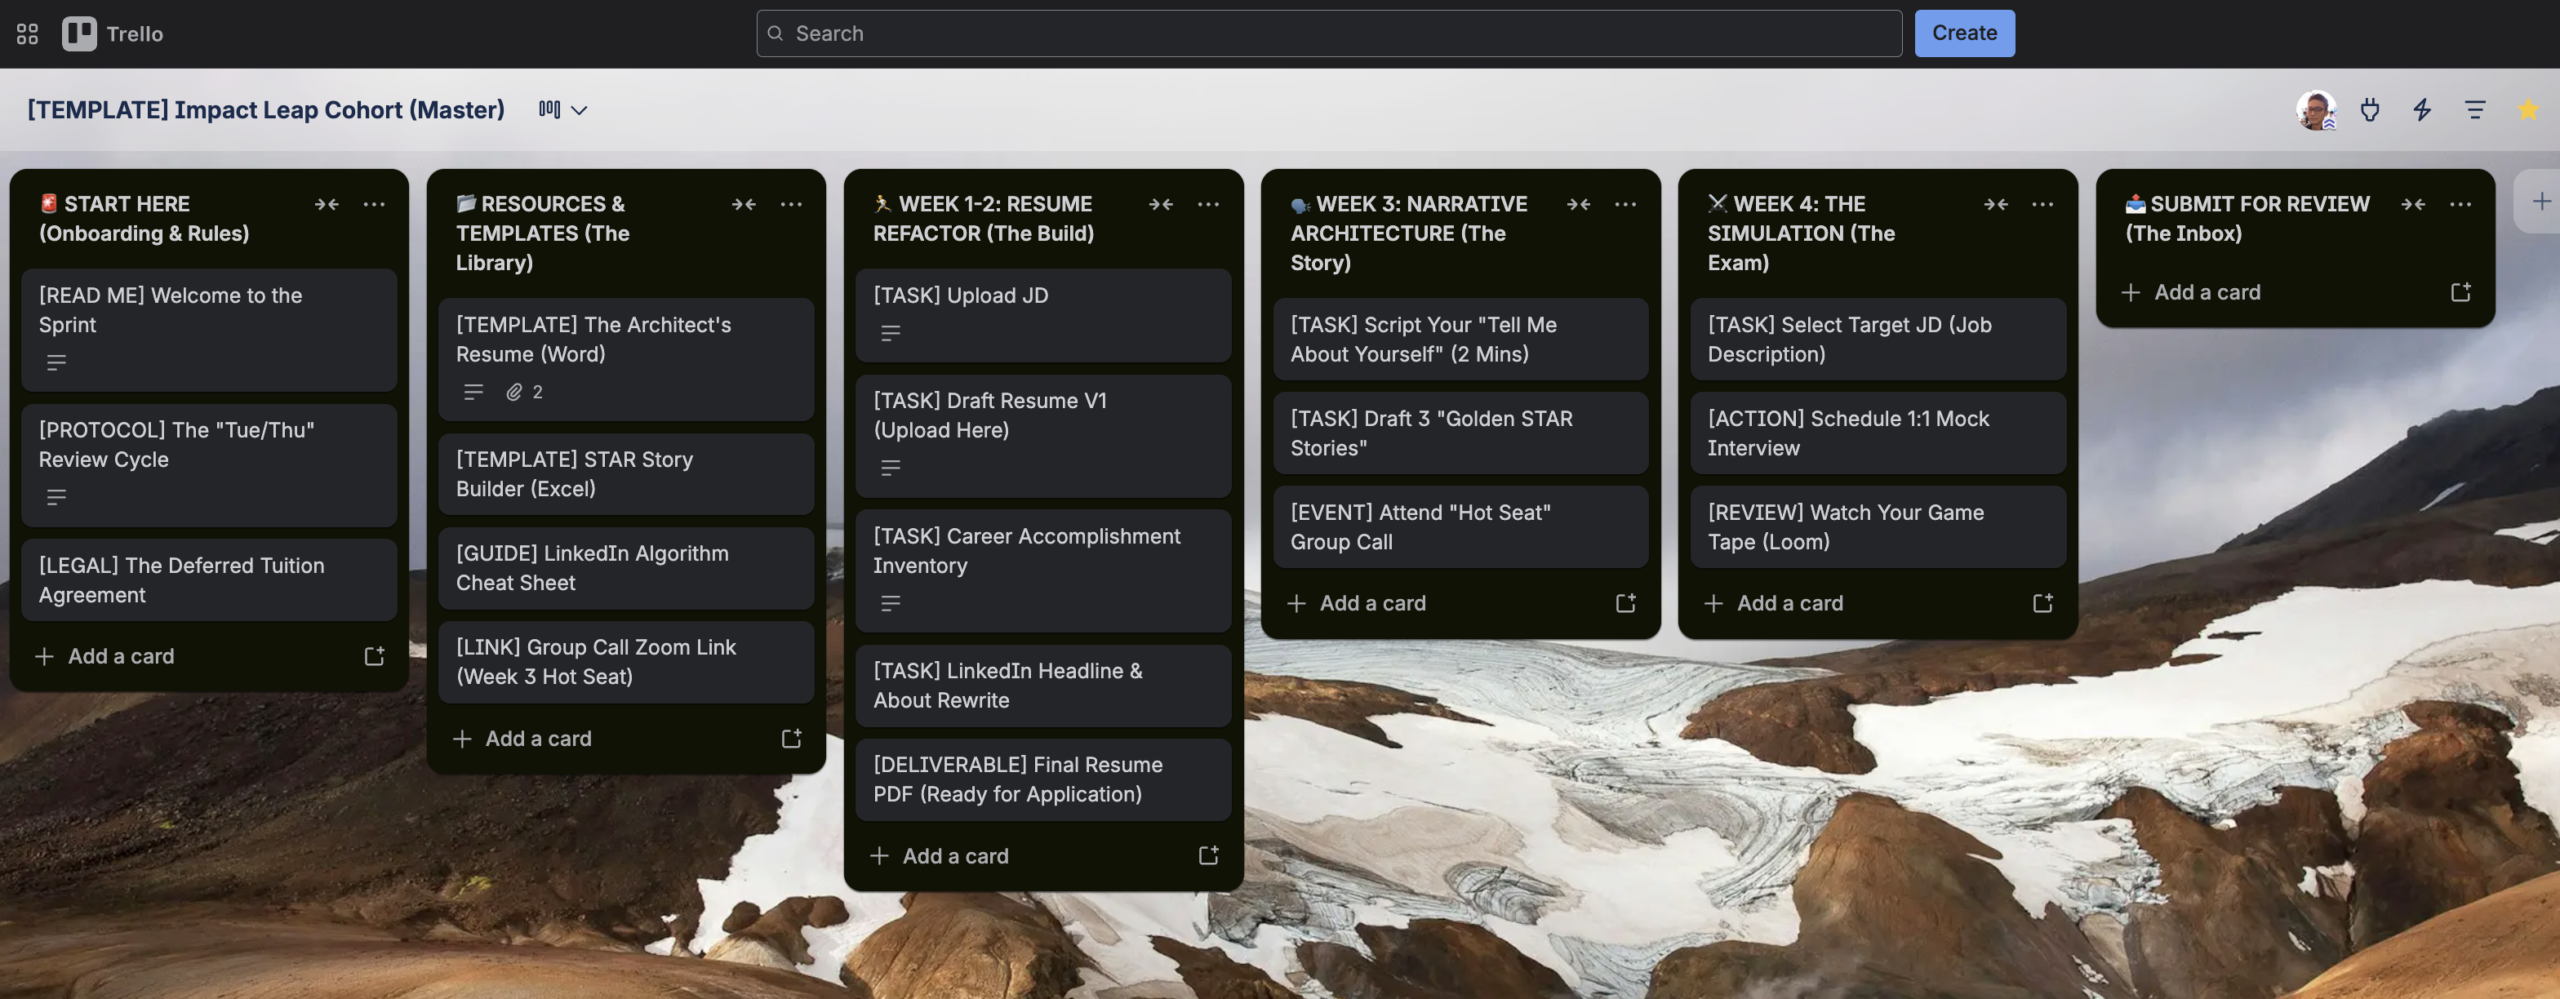Image resolution: width=2560 pixels, height=999 pixels.
Task: Open the board view switcher dropdown
Action: [x=562, y=110]
